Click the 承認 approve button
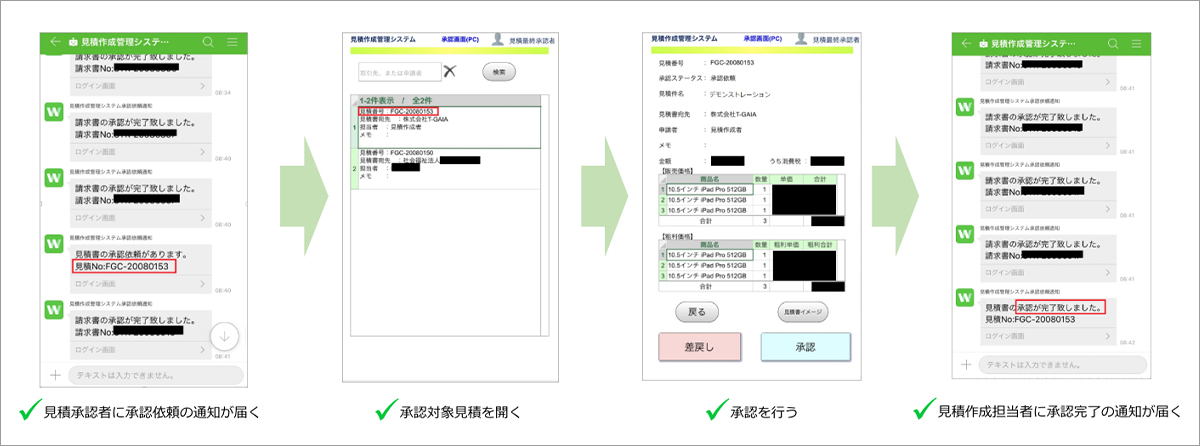 click(x=805, y=347)
